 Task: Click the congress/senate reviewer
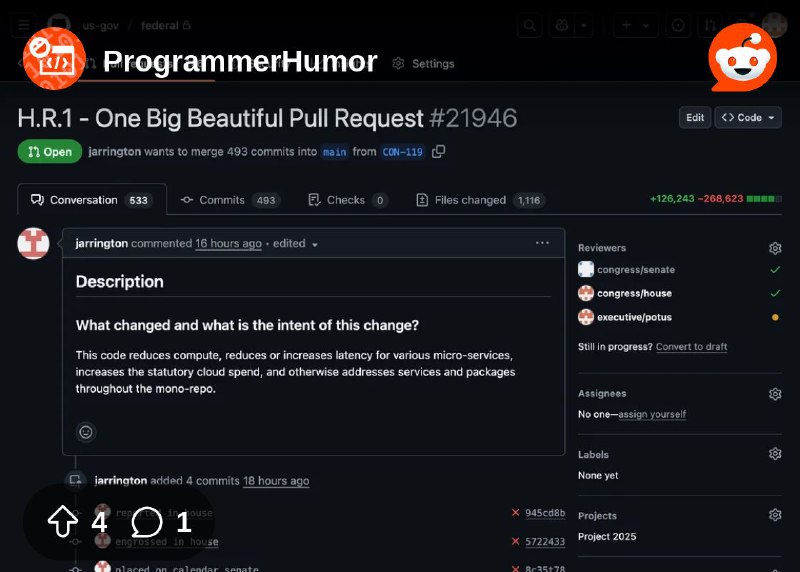(x=636, y=269)
